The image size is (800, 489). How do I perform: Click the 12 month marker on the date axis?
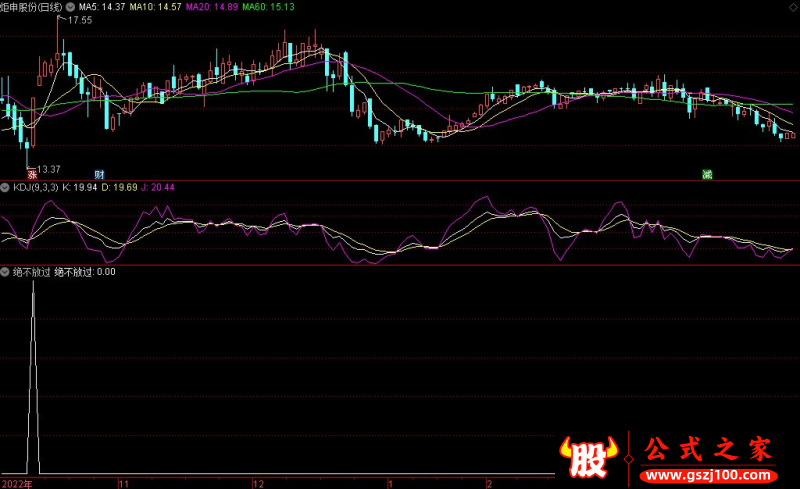(x=258, y=483)
